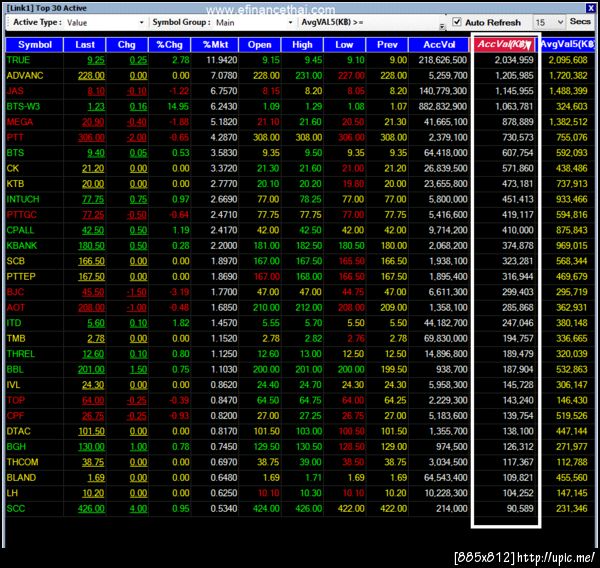Viewport: 600px width, 568px height.
Task: Select the TMB symbol
Action: 16,338
